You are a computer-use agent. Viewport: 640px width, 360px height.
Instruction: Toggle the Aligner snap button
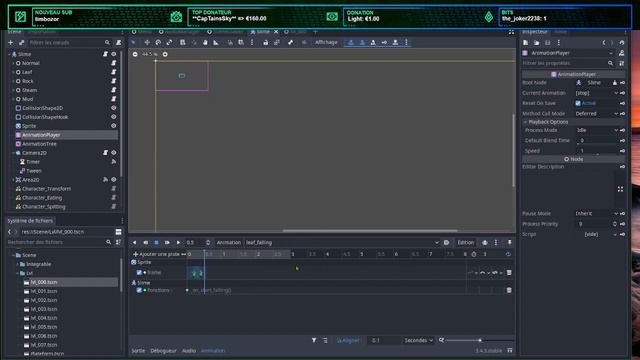pyautogui.click(x=348, y=340)
